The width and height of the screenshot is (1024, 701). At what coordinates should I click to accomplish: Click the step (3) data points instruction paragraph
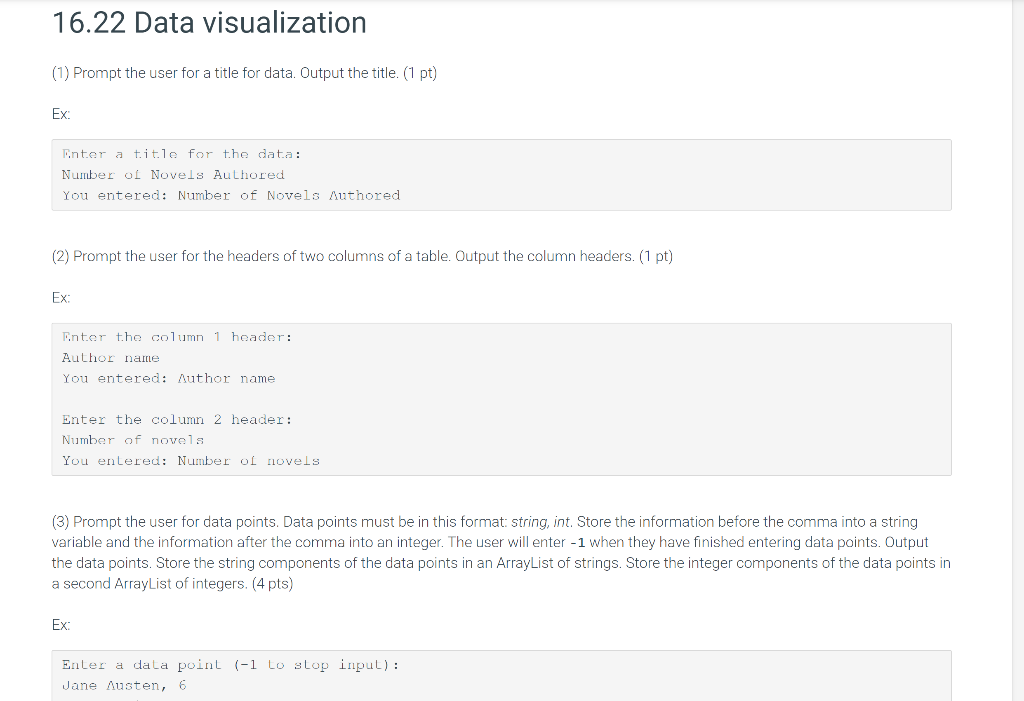[501, 553]
